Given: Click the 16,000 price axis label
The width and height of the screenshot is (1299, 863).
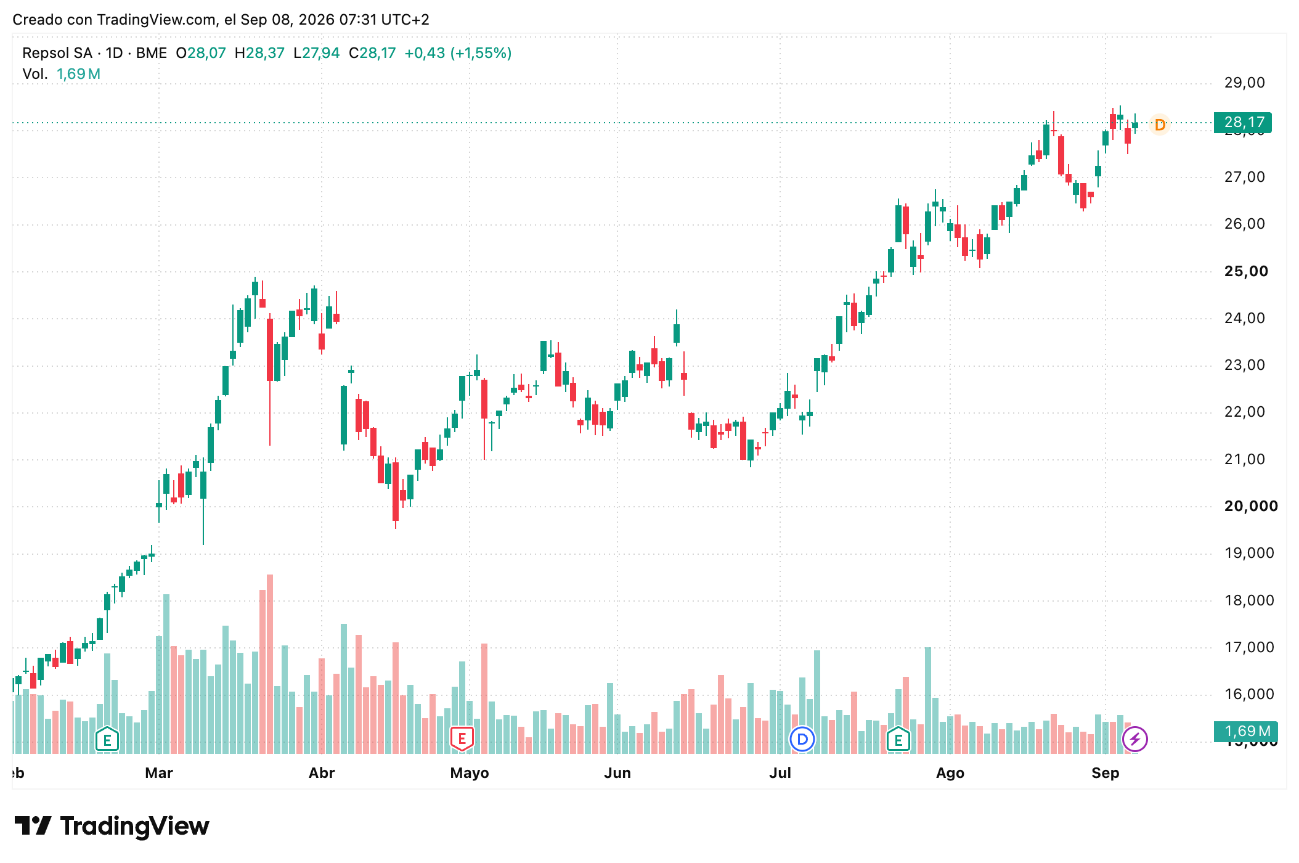Looking at the screenshot, I should coord(1249,694).
